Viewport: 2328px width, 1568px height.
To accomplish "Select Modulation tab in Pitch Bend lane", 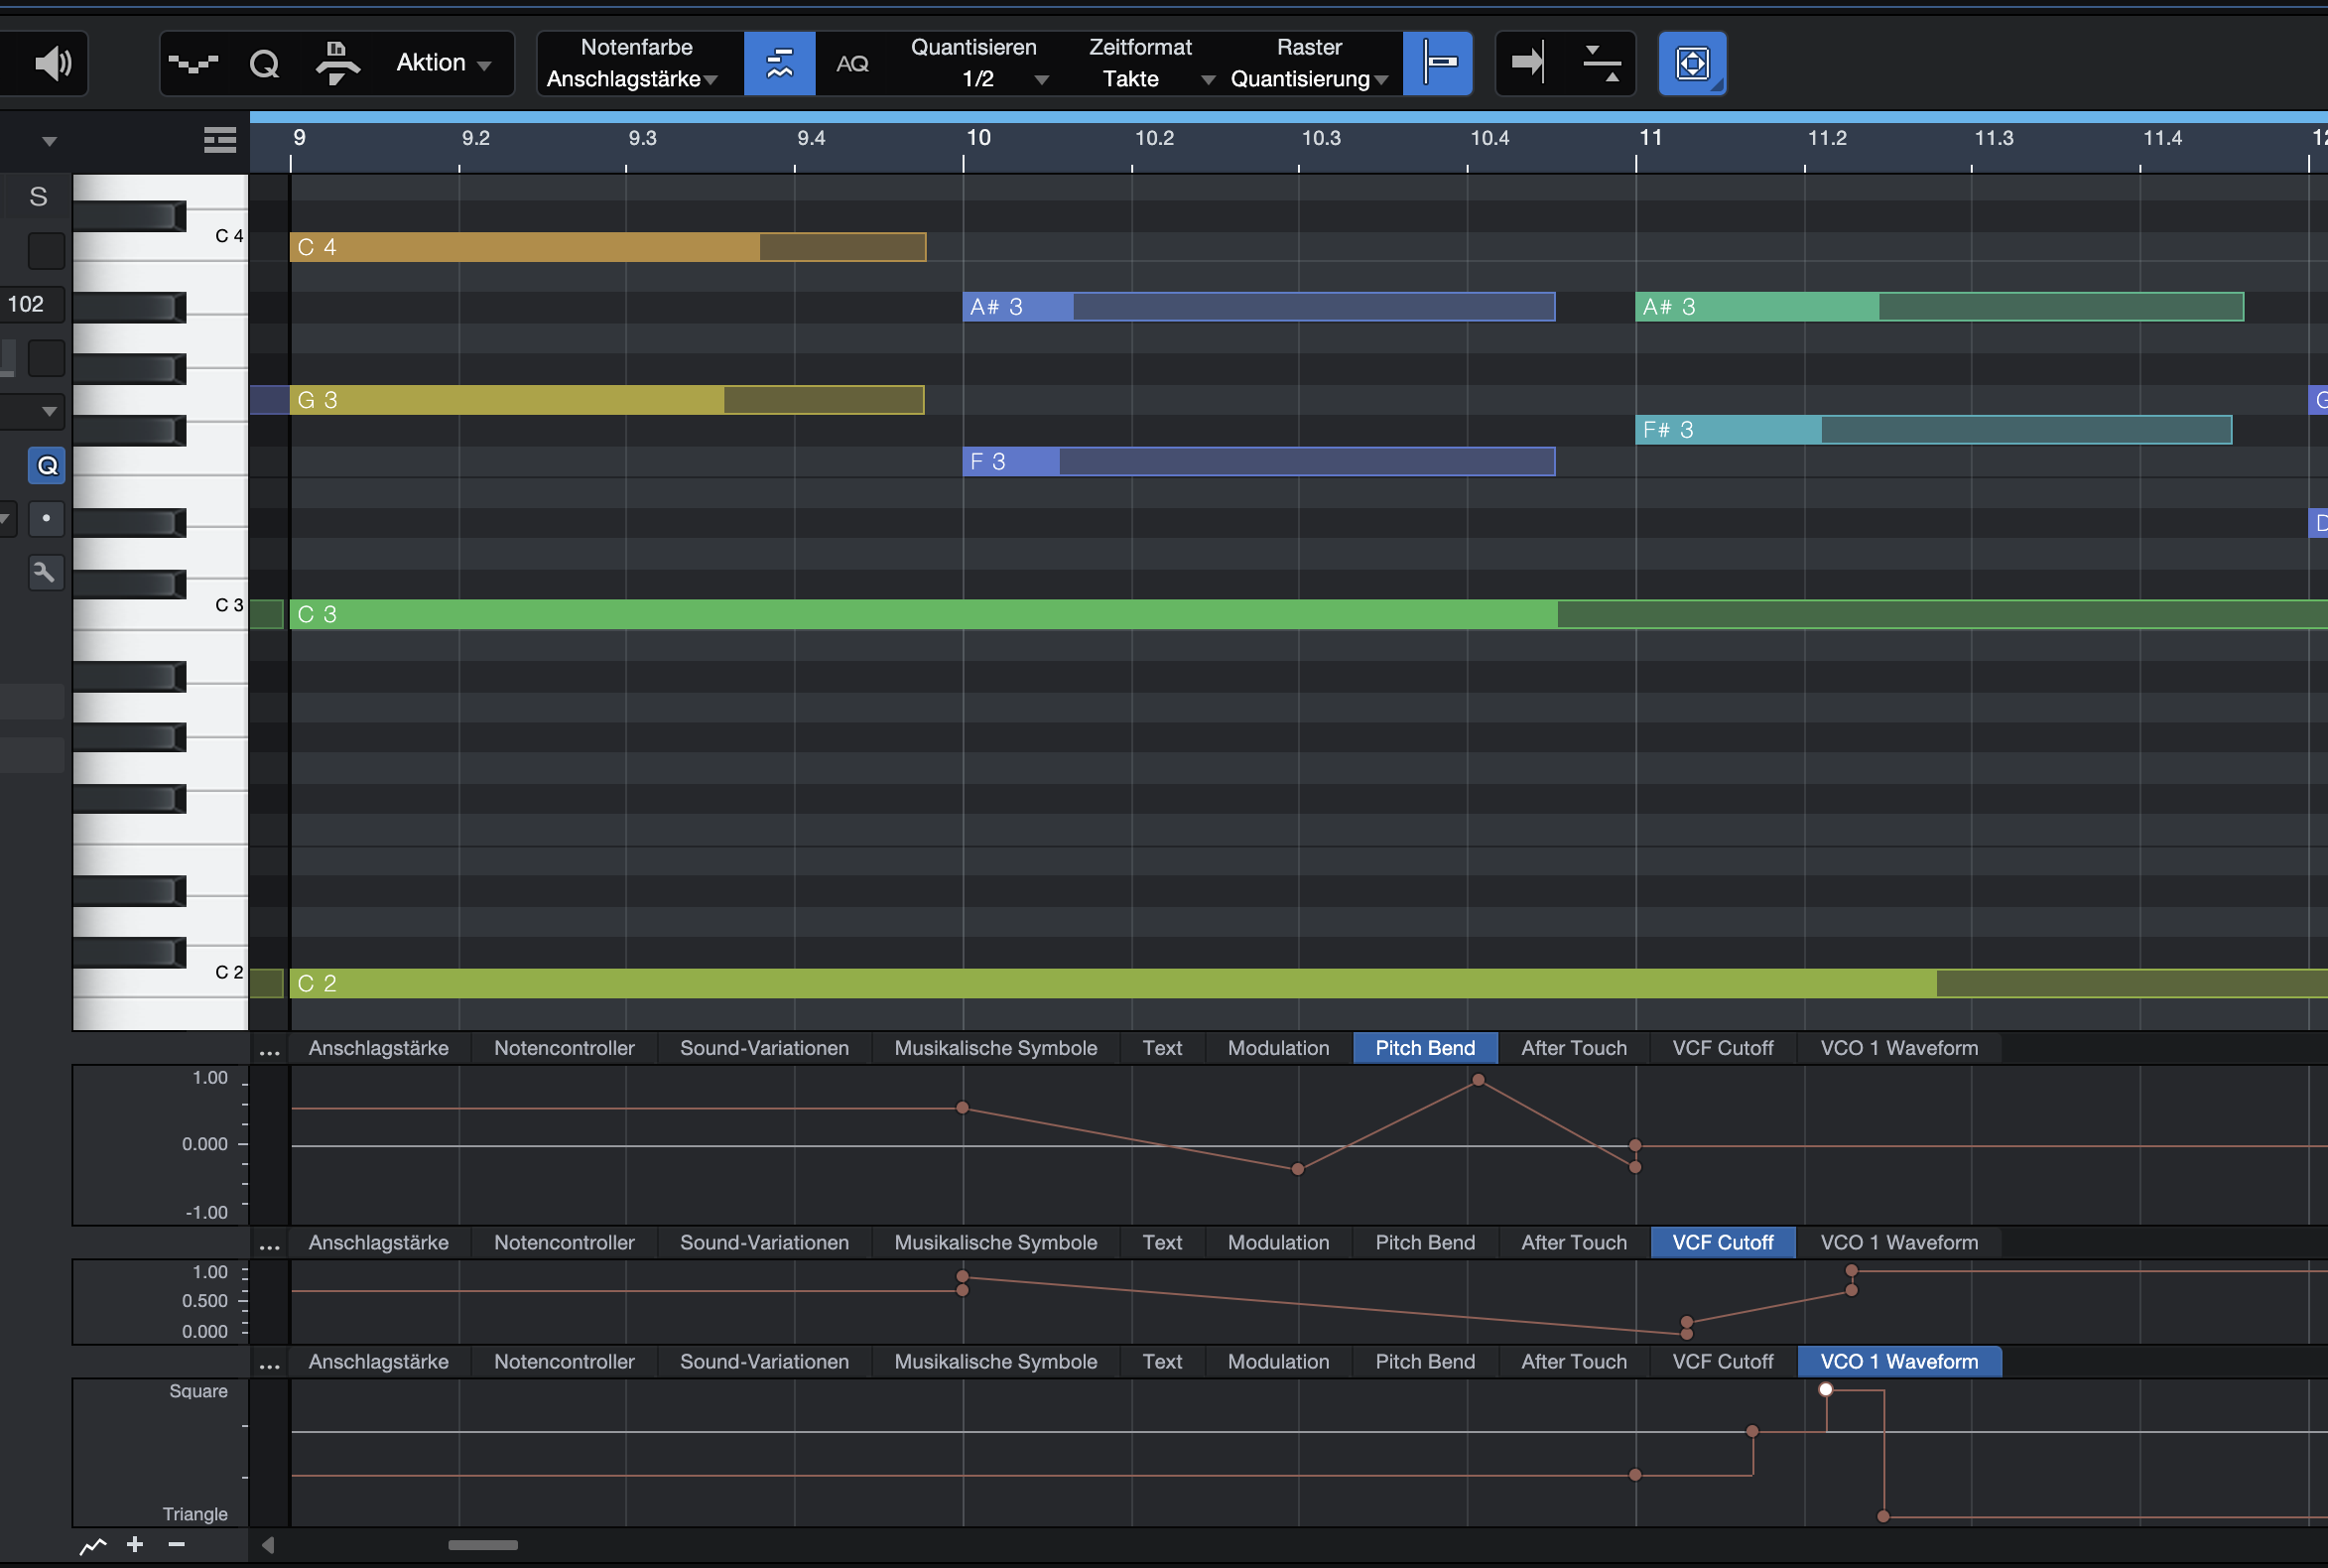I will [x=1278, y=1048].
